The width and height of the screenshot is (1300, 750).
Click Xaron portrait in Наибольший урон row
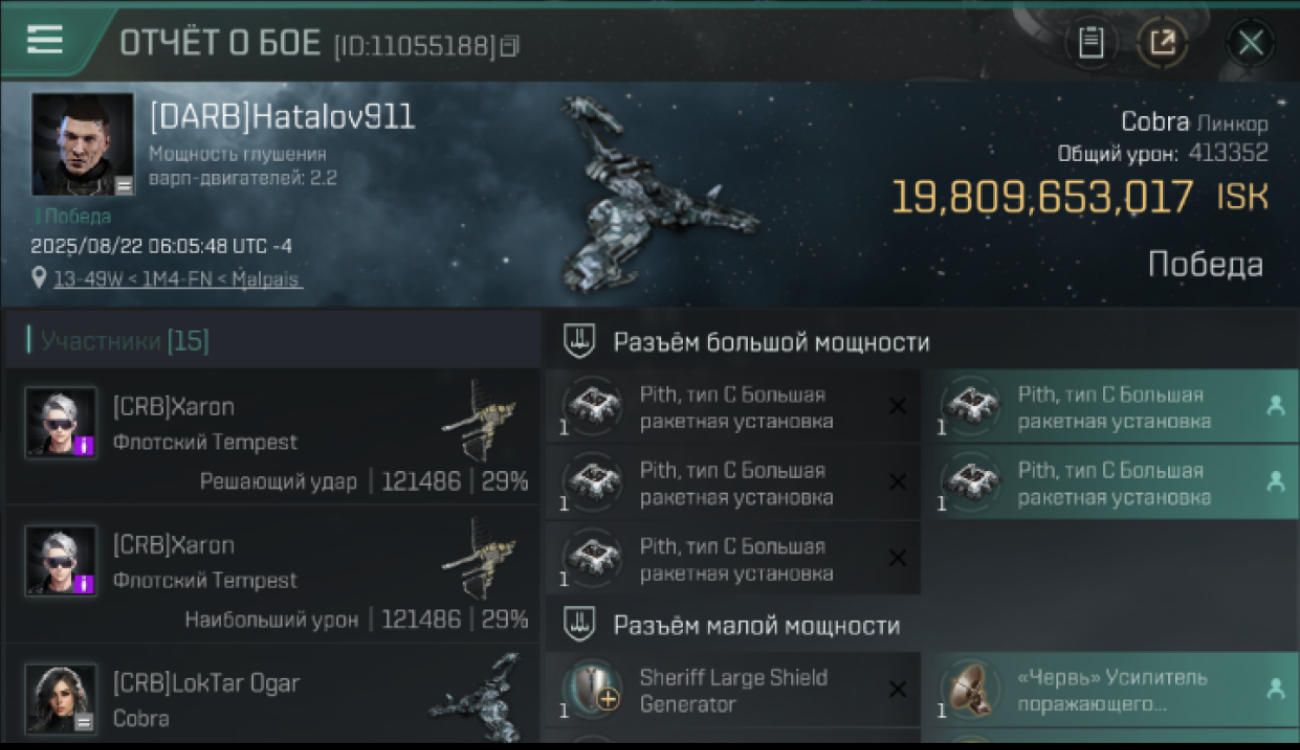[x=61, y=561]
